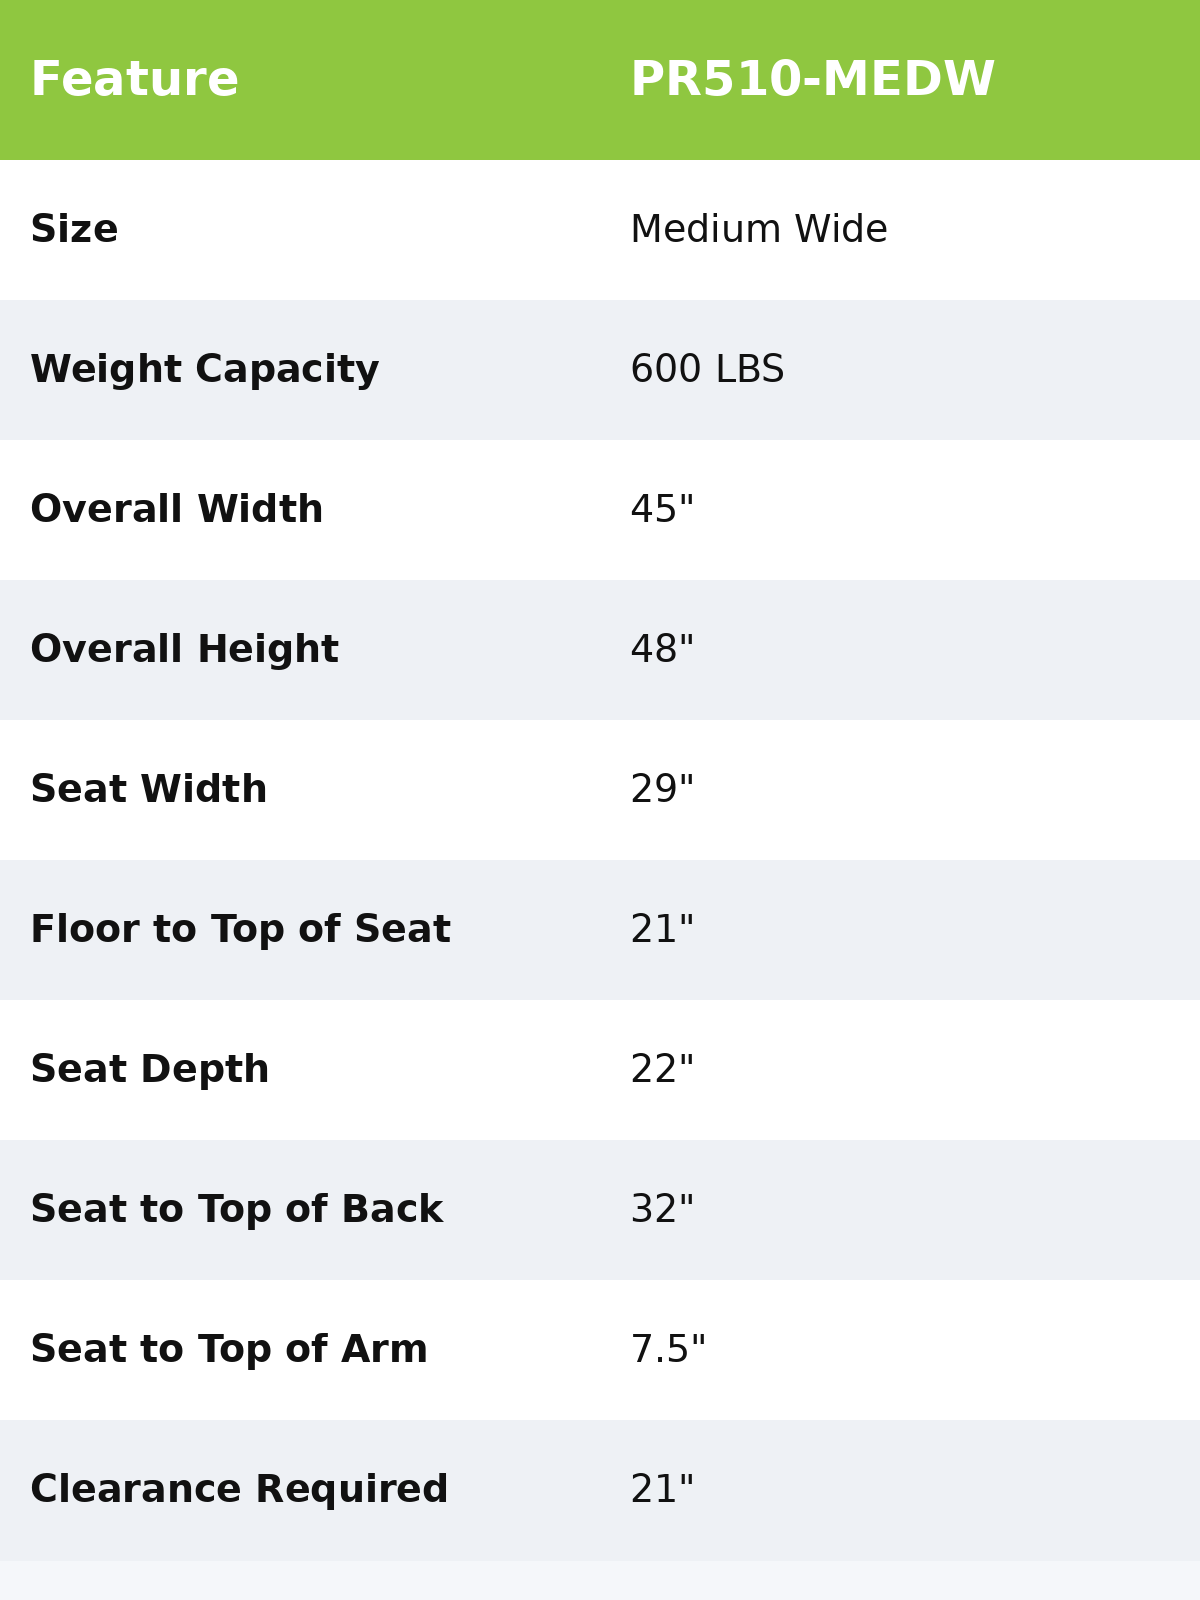Click the 45" overall width value
This screenshot has width=1200, height=1600.
point(662,510)
